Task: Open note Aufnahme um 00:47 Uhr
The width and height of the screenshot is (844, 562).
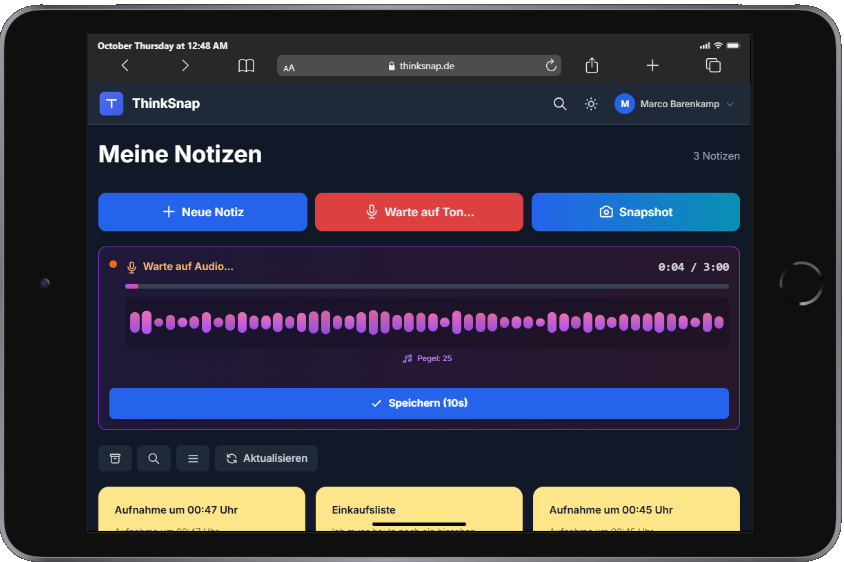Action: pos(202,509)
